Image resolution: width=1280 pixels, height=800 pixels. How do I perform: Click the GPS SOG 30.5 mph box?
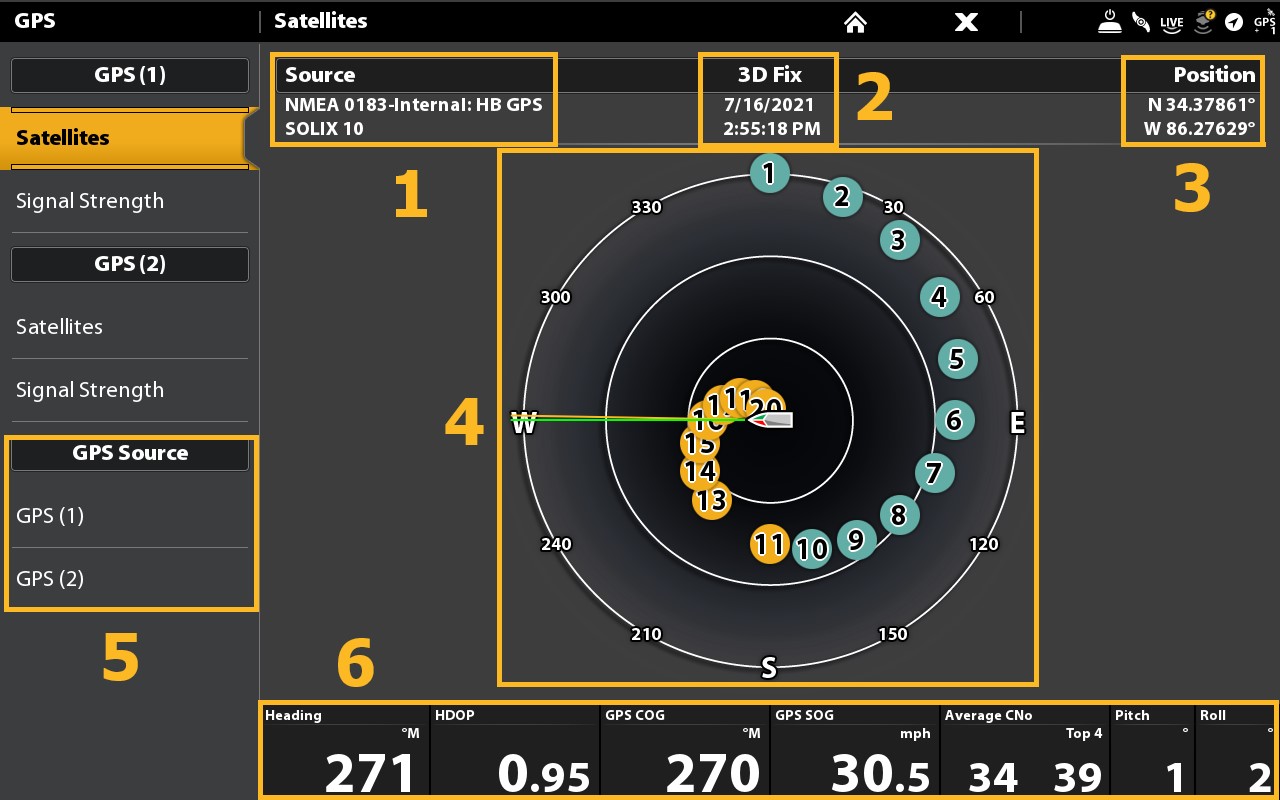(x=855, y=751)
